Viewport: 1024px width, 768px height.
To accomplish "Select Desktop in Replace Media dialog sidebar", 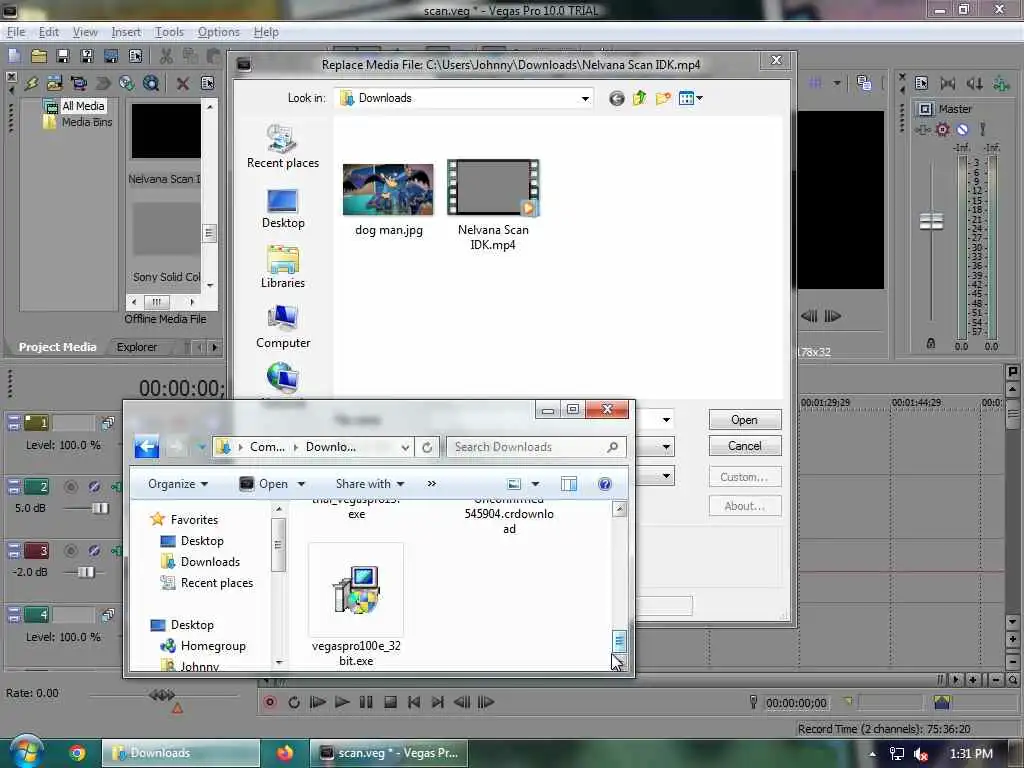I will coord(283,209).
